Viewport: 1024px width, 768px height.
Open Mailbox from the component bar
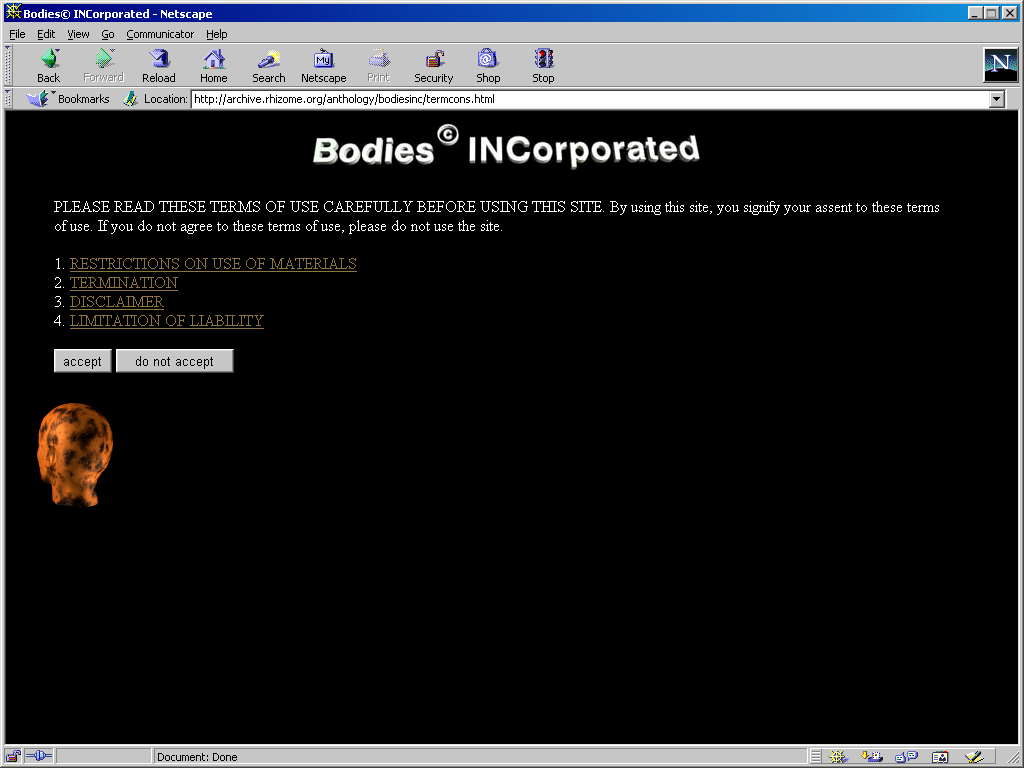coord(872,756)
